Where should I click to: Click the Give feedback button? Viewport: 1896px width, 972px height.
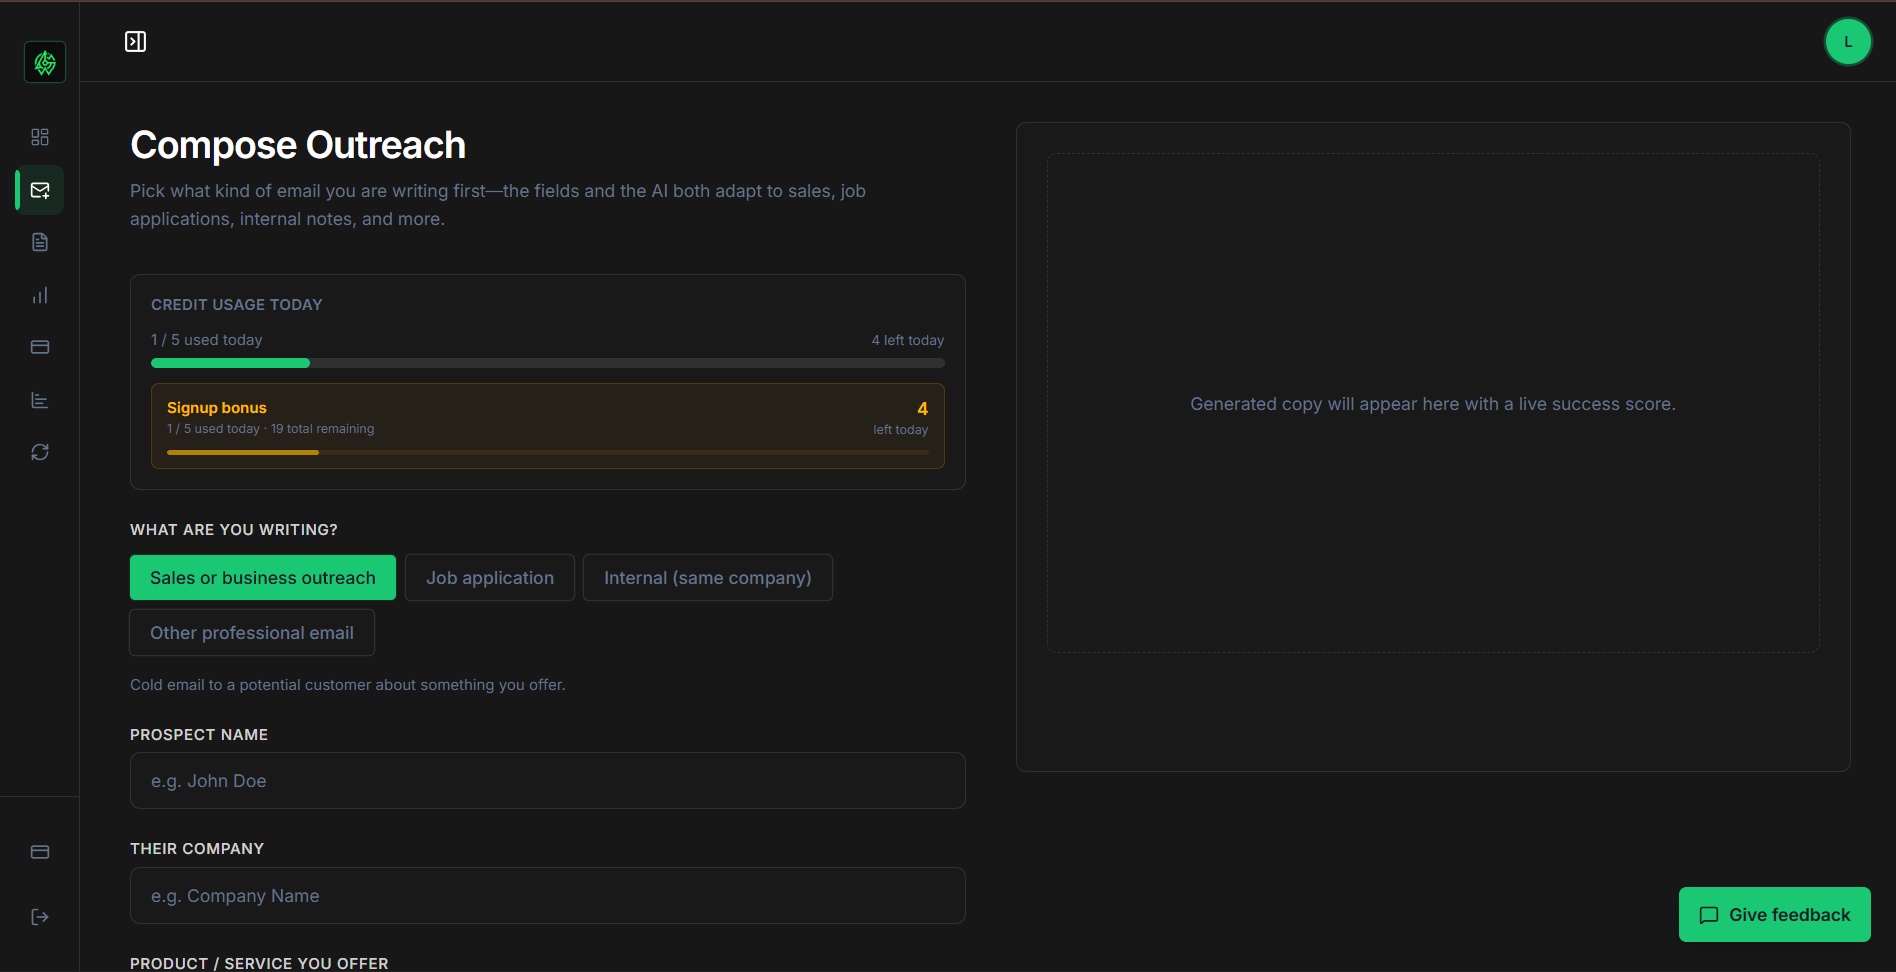coord(1775,915)
